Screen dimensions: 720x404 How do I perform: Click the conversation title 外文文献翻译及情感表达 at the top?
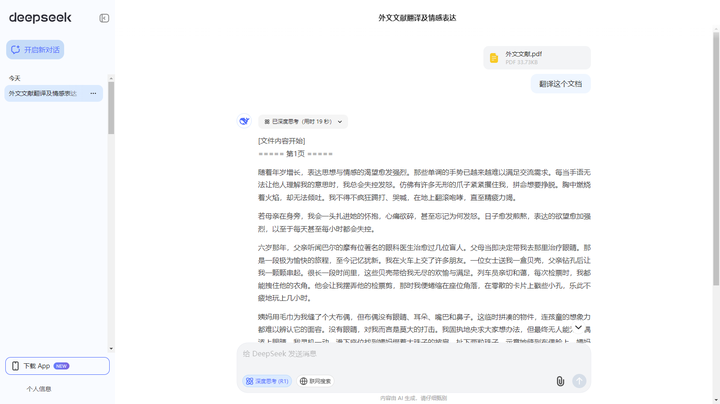pos(417,18)
